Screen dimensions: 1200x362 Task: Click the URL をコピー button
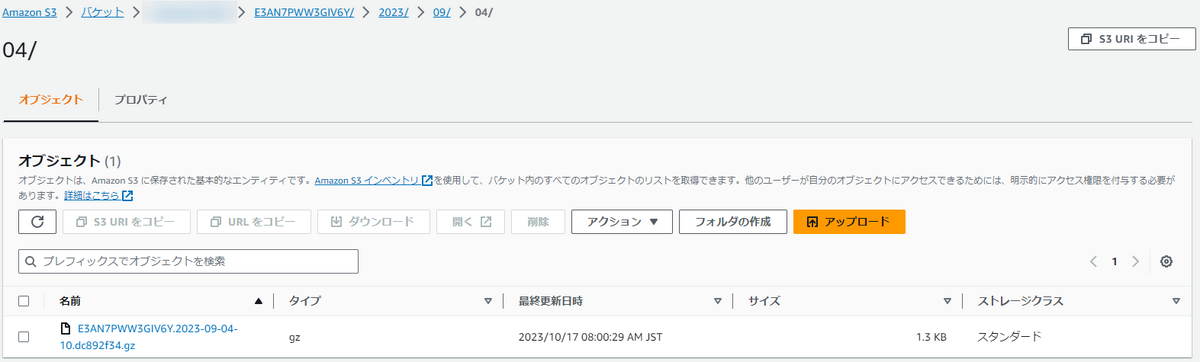(x=254, y=222)
